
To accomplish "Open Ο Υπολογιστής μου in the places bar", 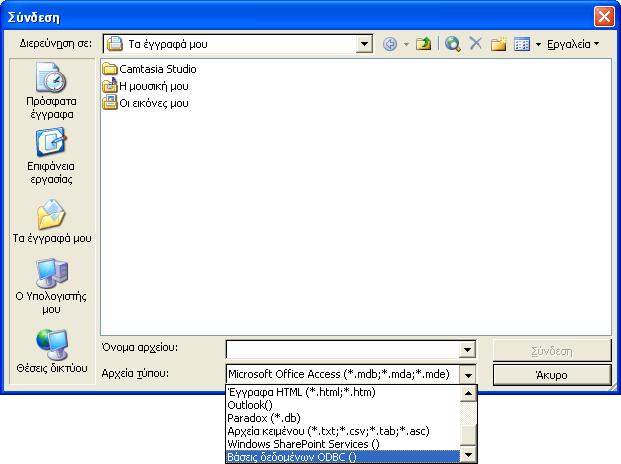I will pyautogui.click(x=51, y=286).
